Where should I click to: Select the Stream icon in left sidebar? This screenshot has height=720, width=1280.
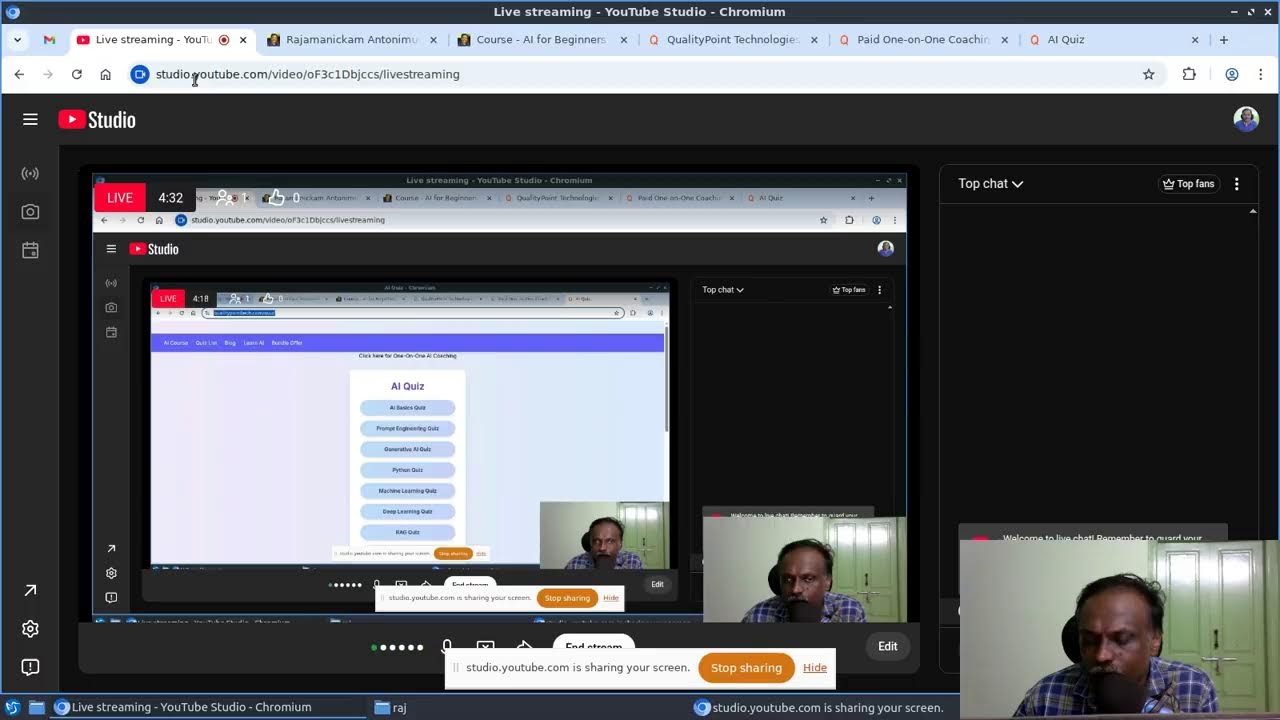[x=30, y=173]
